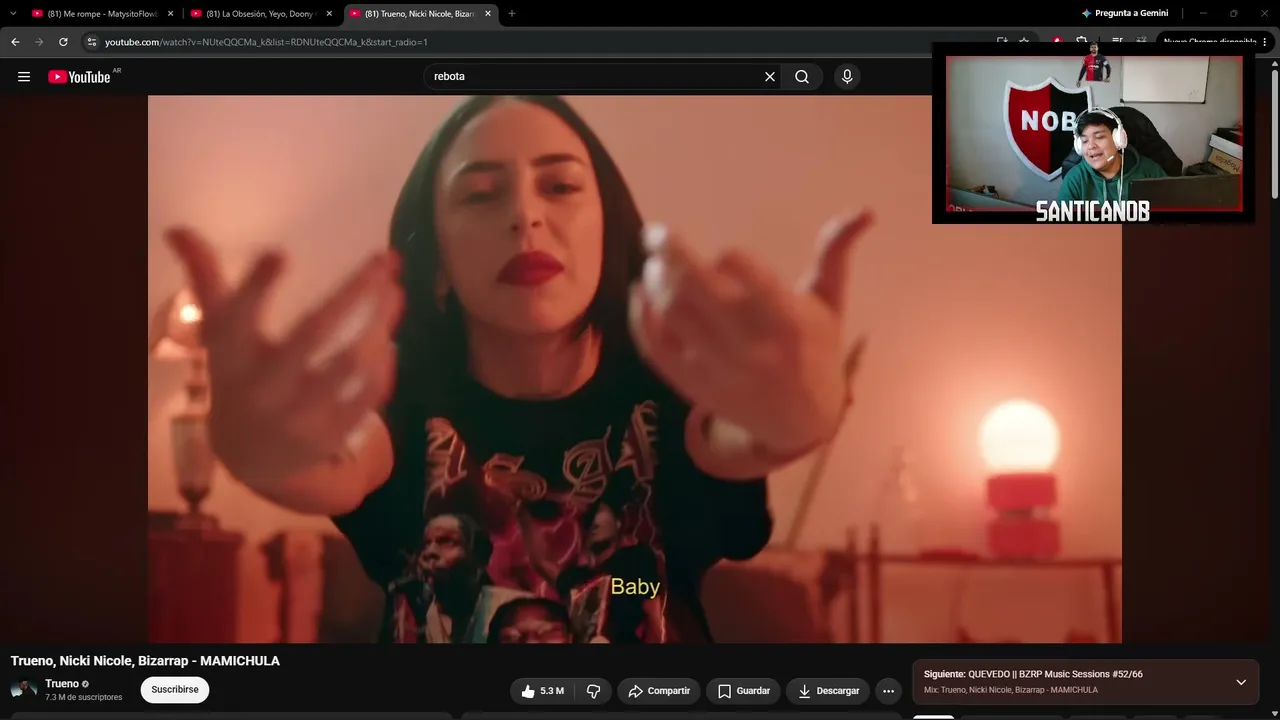
Task: View site information icon in address bar
Action: 91,42
